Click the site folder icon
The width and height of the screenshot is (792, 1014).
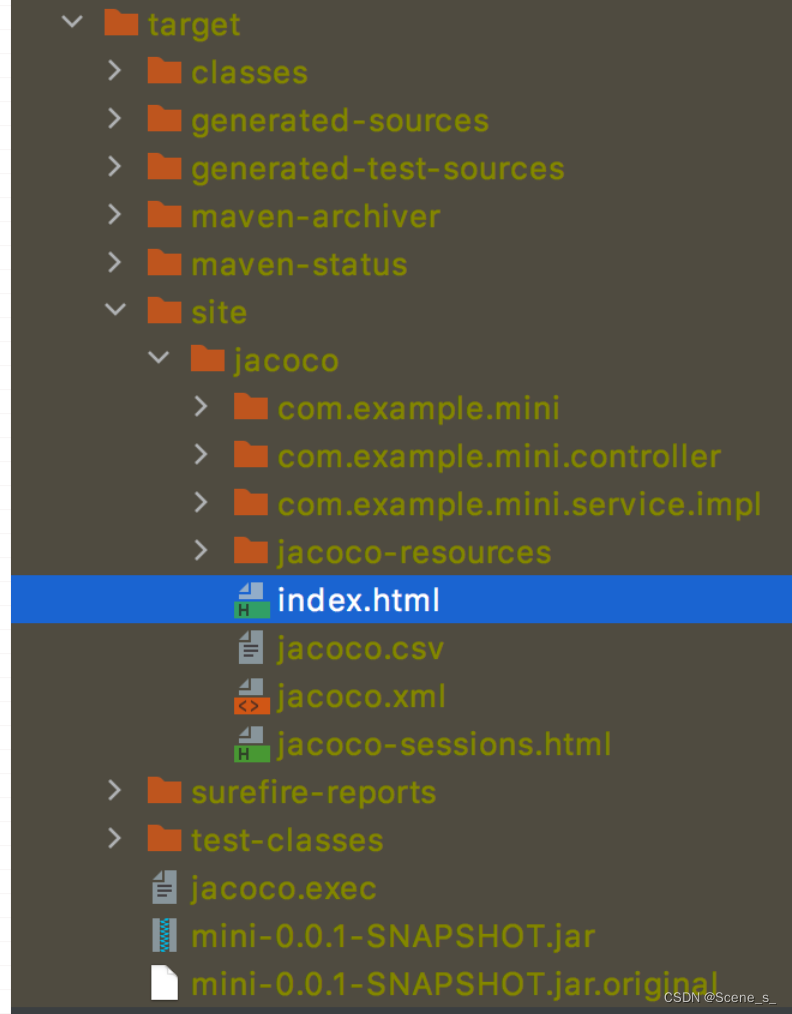[164, 310]
